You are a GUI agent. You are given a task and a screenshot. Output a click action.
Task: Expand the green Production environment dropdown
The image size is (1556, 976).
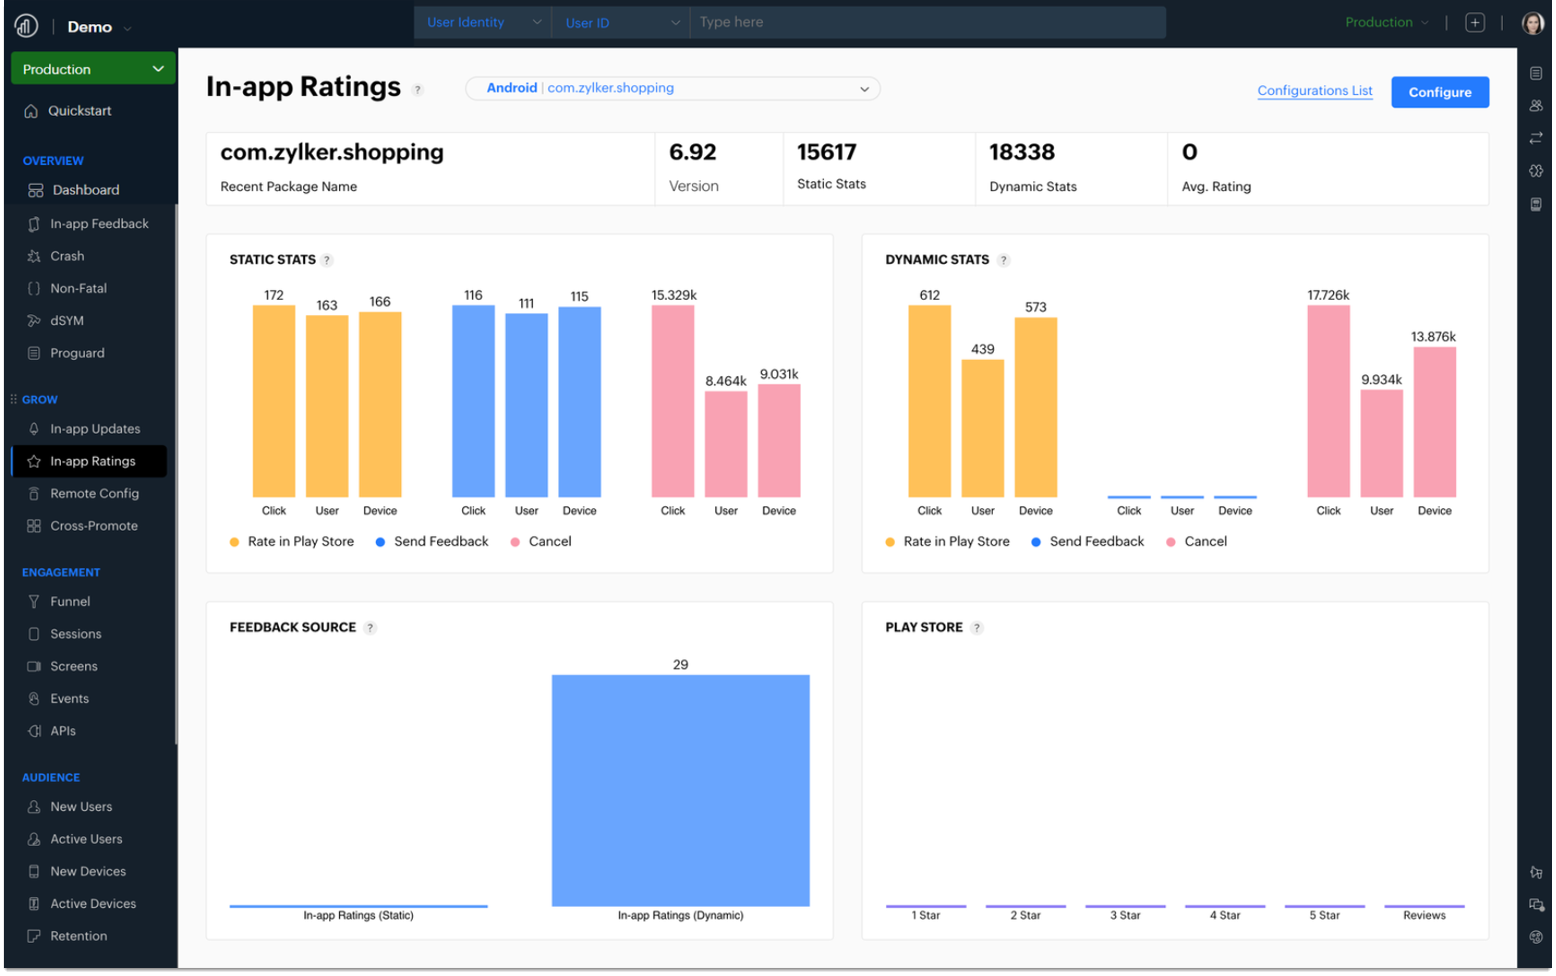[93, 69]
